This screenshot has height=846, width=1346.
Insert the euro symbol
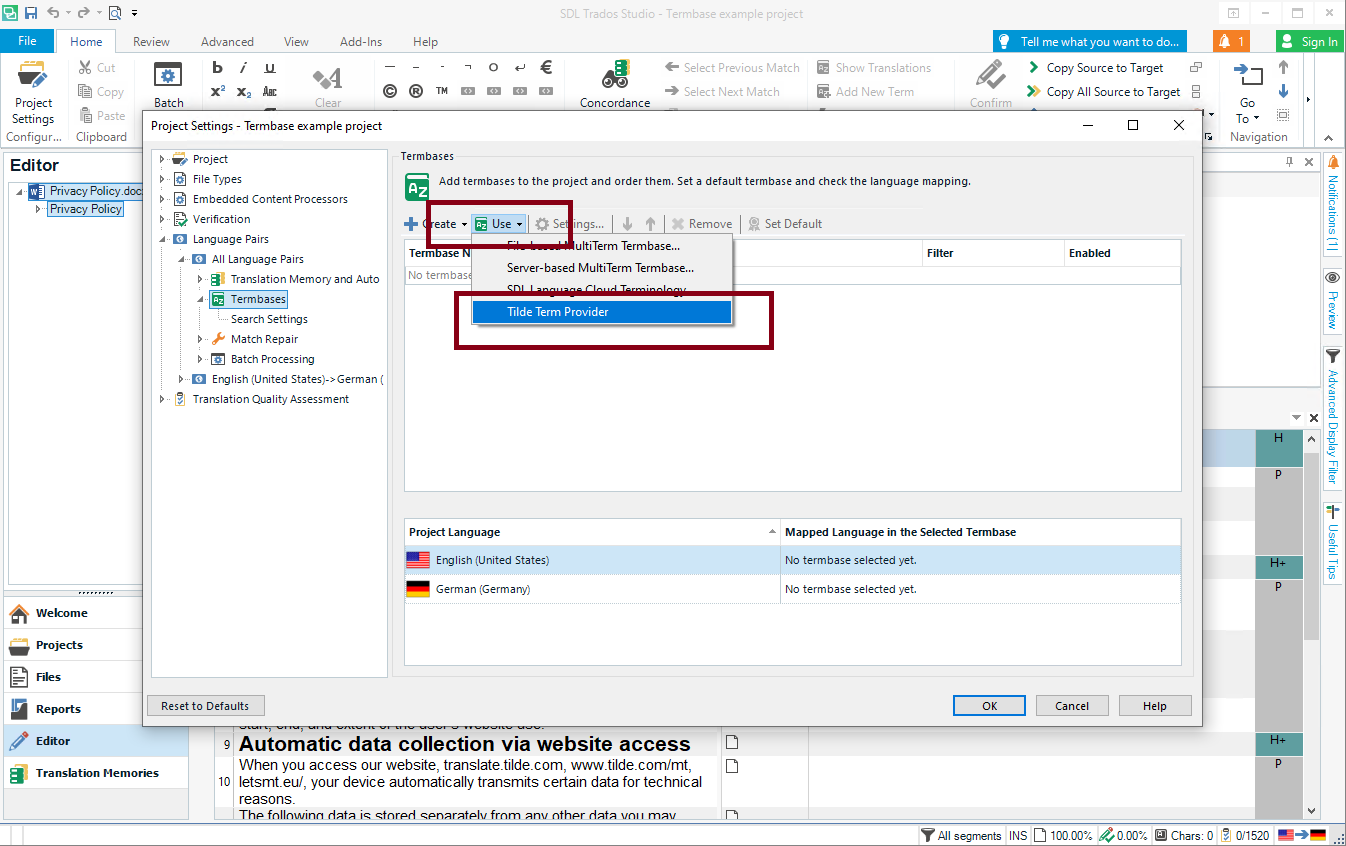[x=546, y=68]
